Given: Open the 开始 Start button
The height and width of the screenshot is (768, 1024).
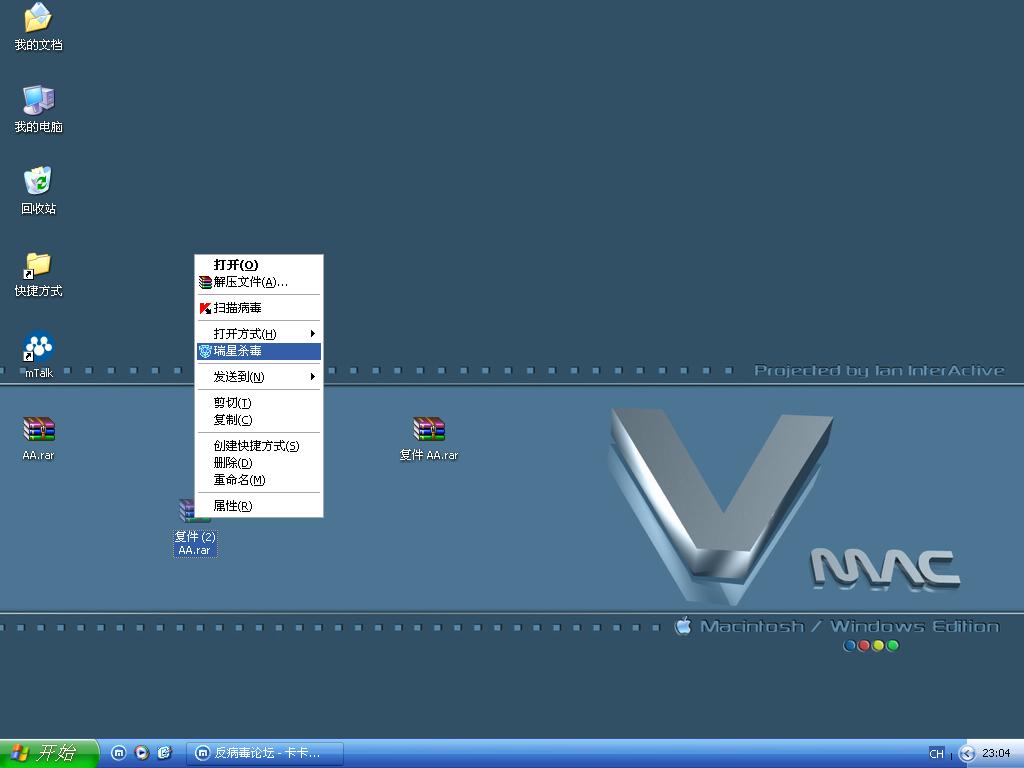Looking at the screenshot, I should click(x=48, y=753).
